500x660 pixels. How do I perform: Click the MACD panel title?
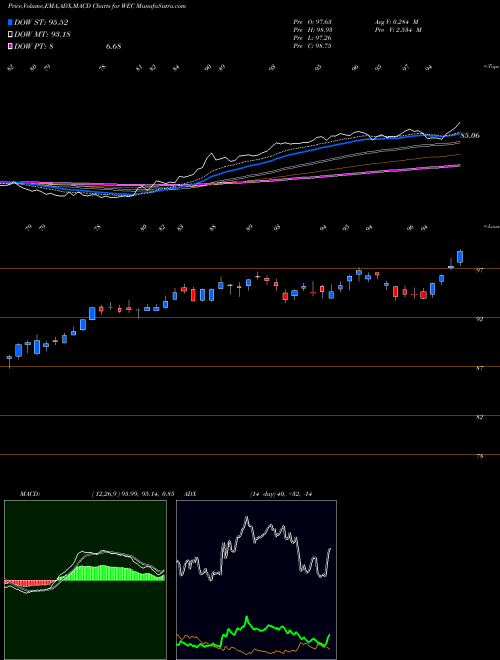point(30,494)
